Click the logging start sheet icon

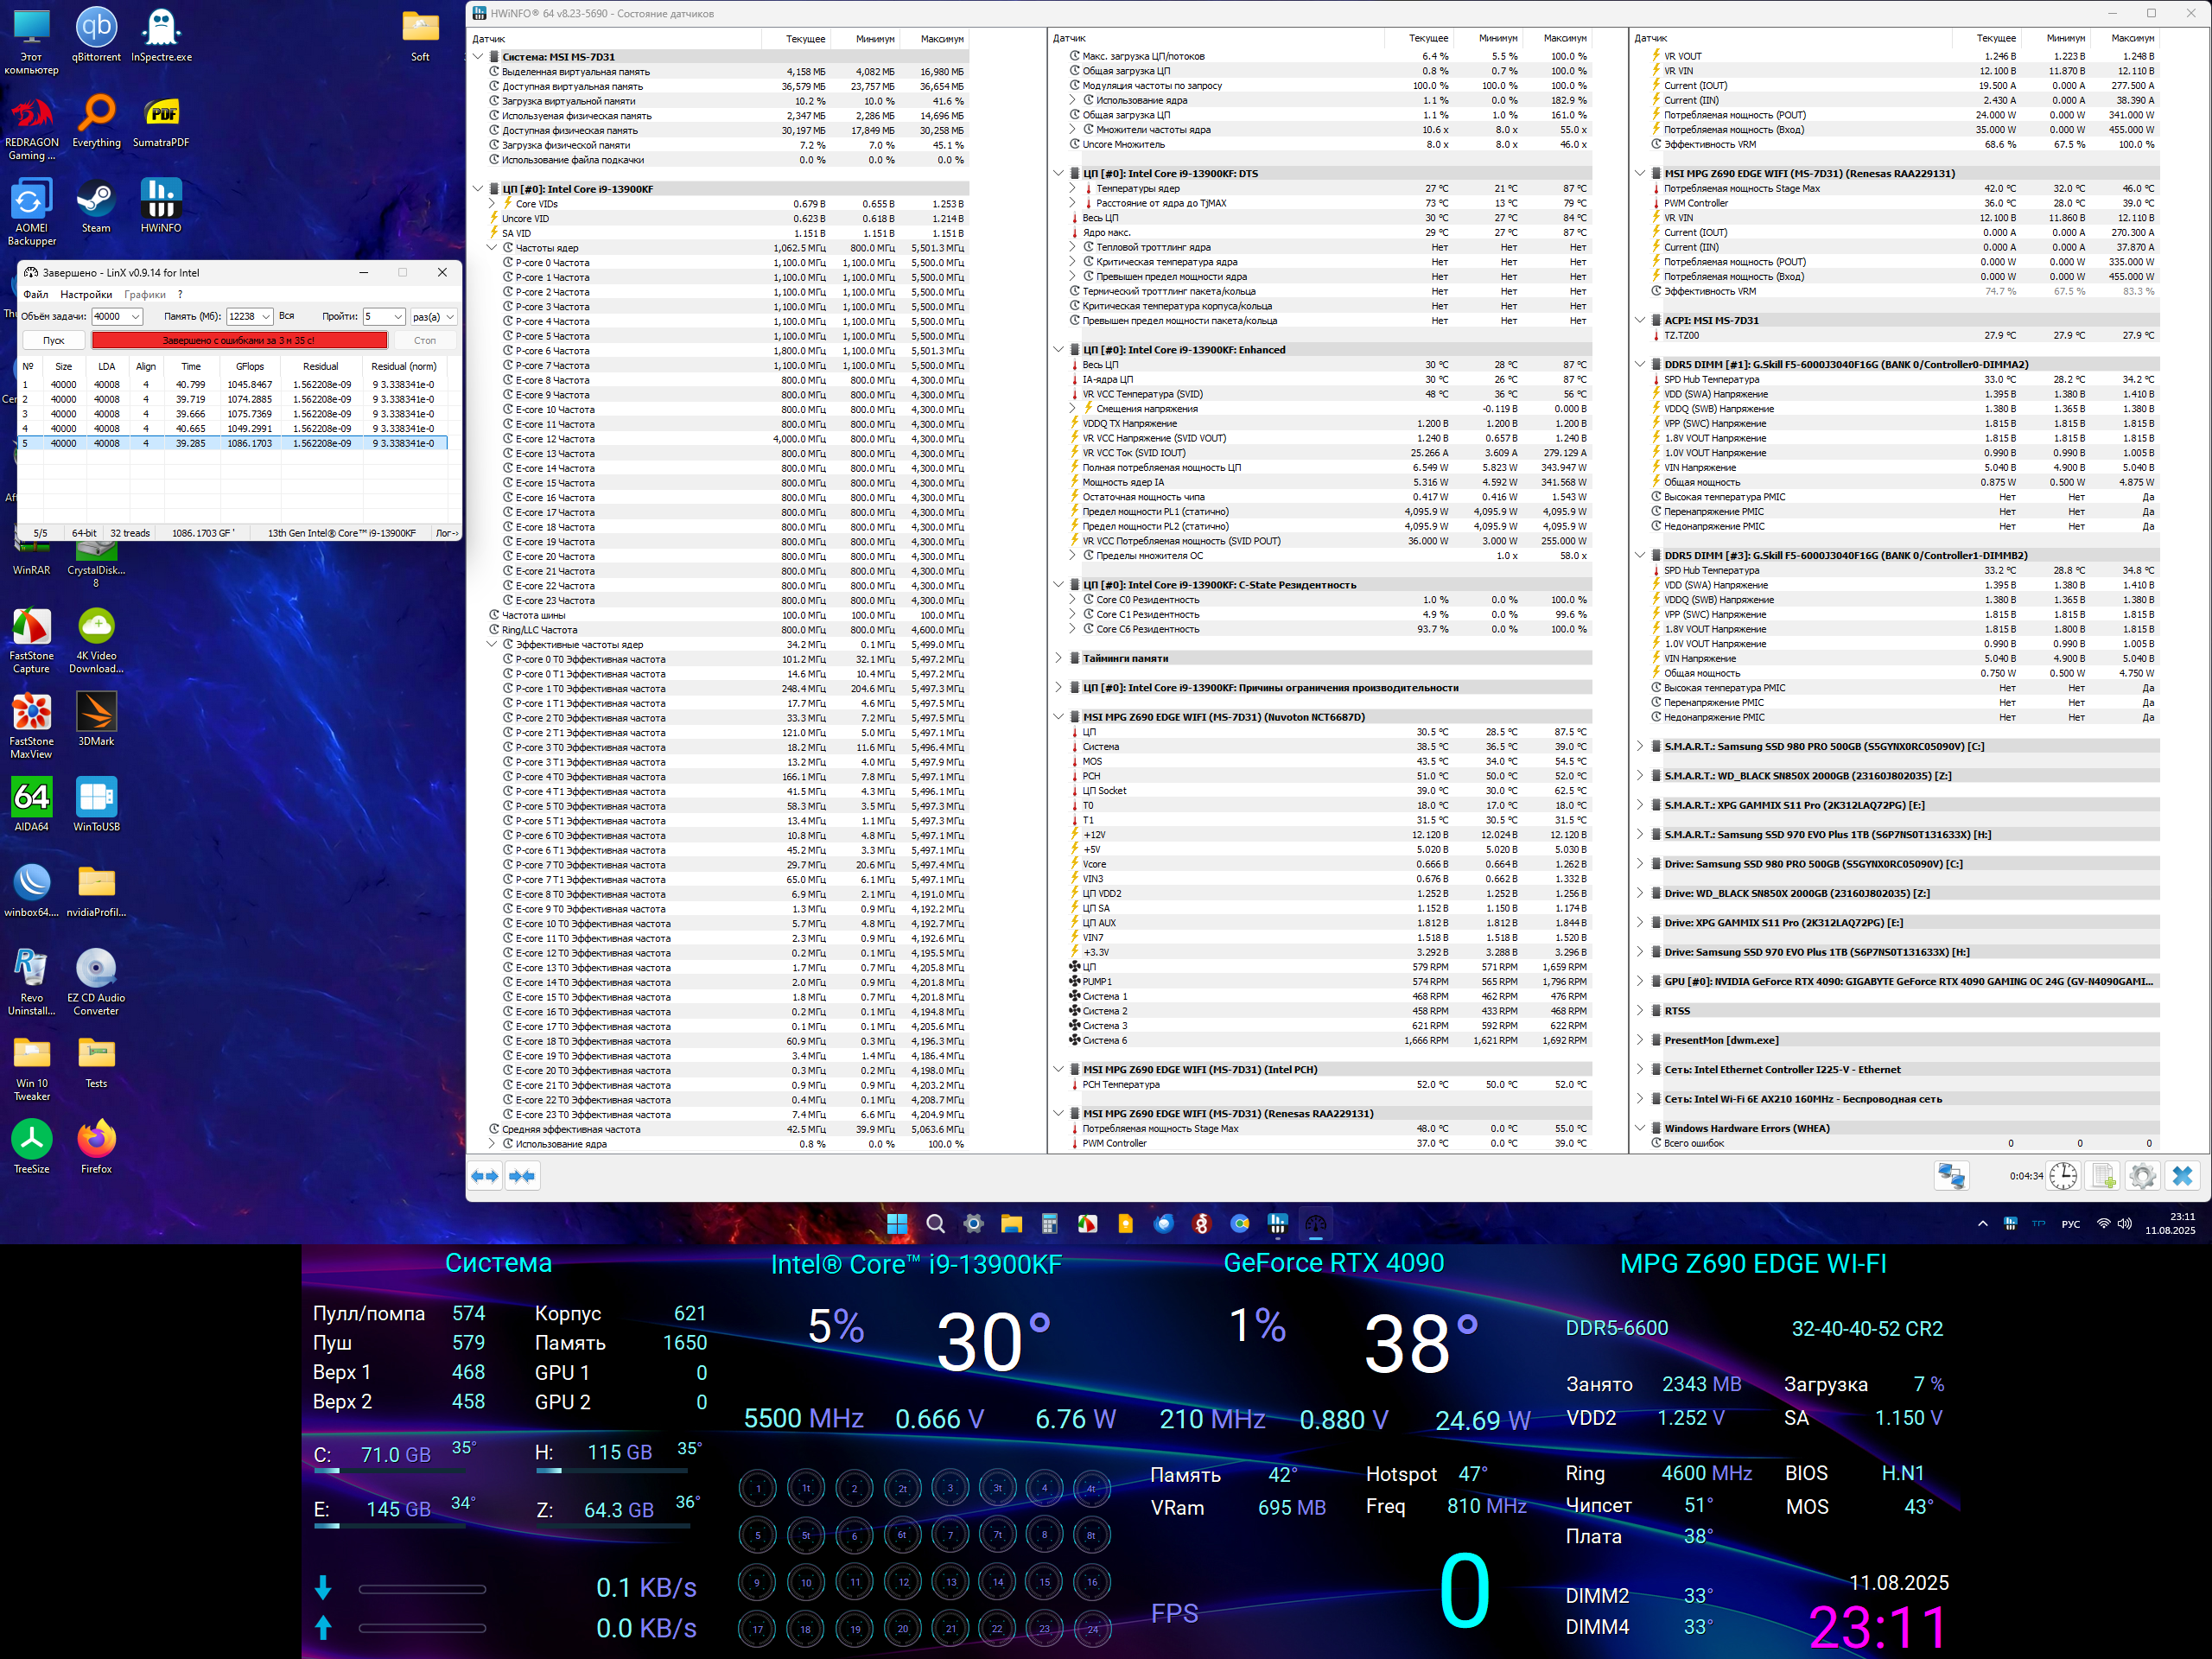tap(2103, 1176)
